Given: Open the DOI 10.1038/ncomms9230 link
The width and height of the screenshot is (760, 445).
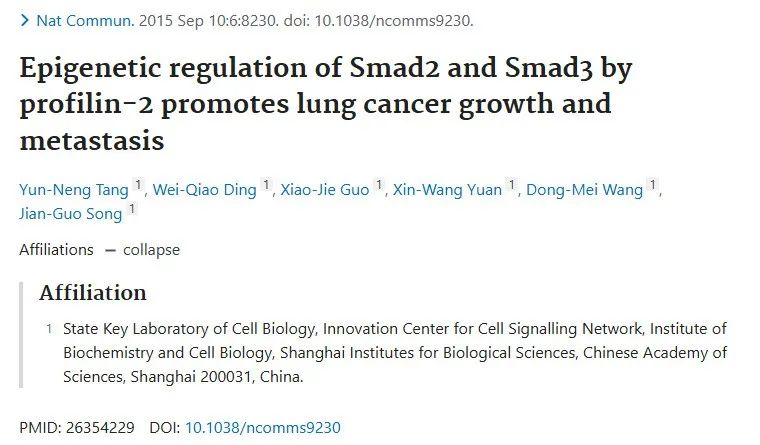Looking at the screenshot, I should pyautogui.click(x=263, y=428).
